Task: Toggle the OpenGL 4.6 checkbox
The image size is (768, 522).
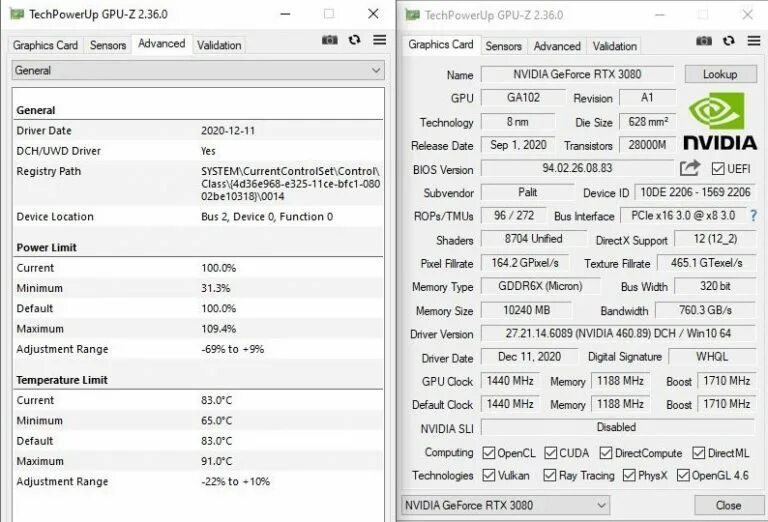Action: (x=683, y=475)
